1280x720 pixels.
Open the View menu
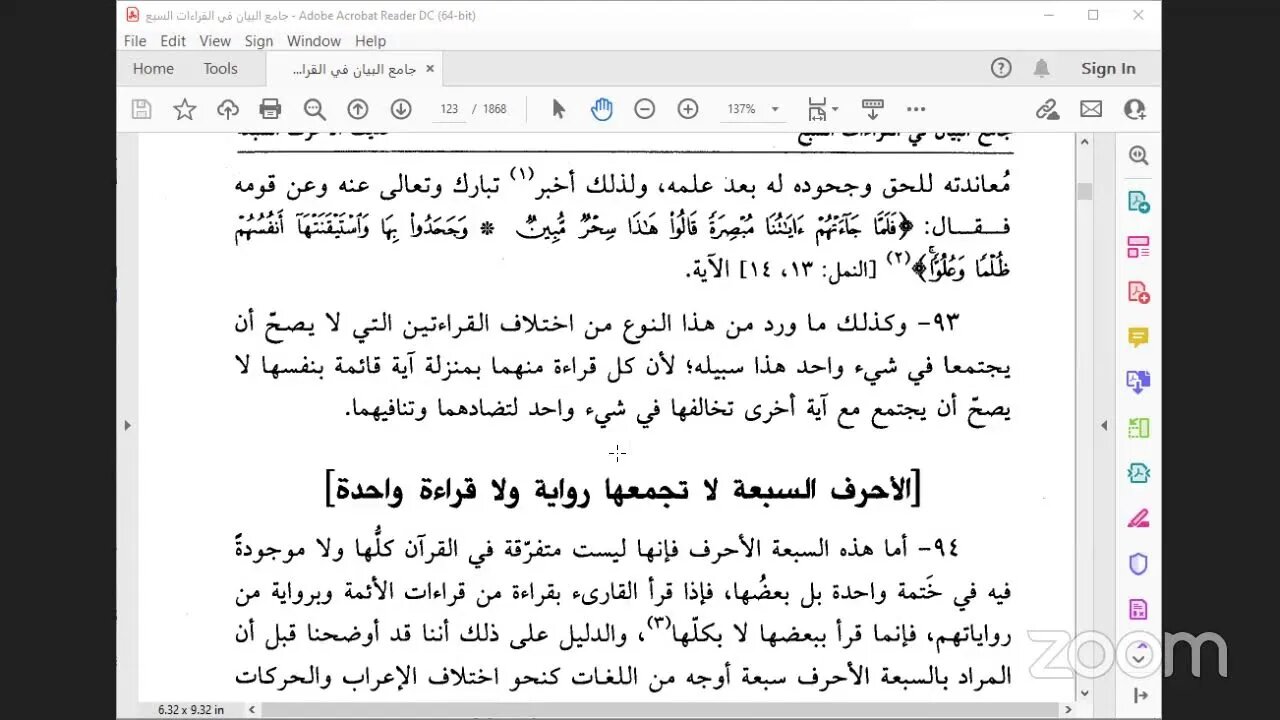click(215, 41)
